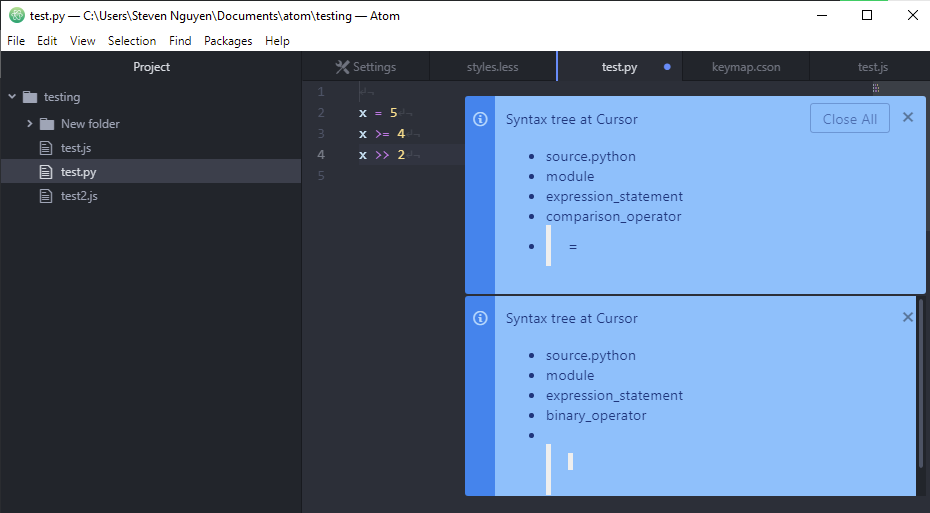Click 'Syntax tree at Cursor' title of second notification
Image resolution: width=930 pixels, height=513 pixels.
click(571, 318)
